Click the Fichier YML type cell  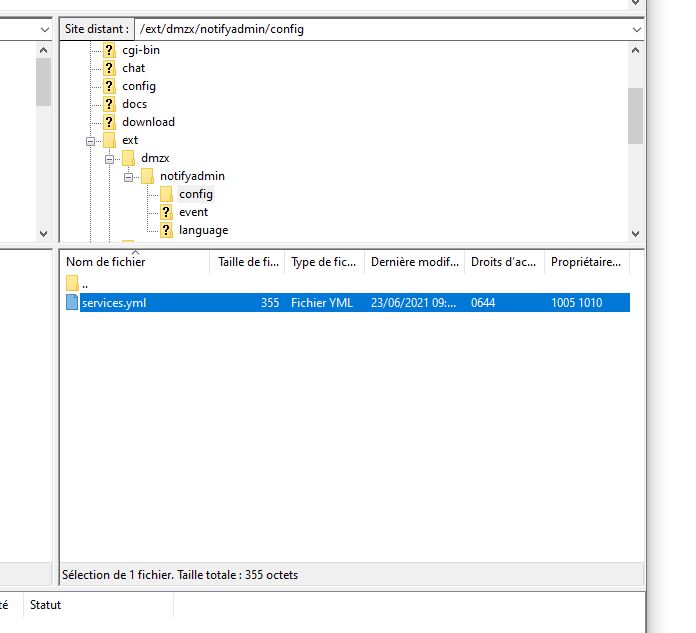(322, 303)
